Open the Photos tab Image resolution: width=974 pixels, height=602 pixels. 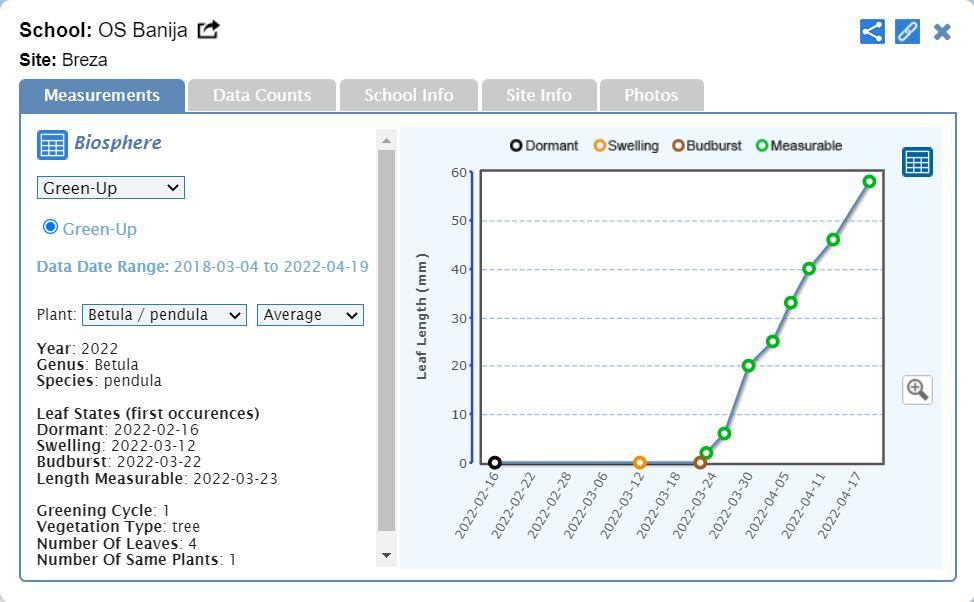(651, 96)
